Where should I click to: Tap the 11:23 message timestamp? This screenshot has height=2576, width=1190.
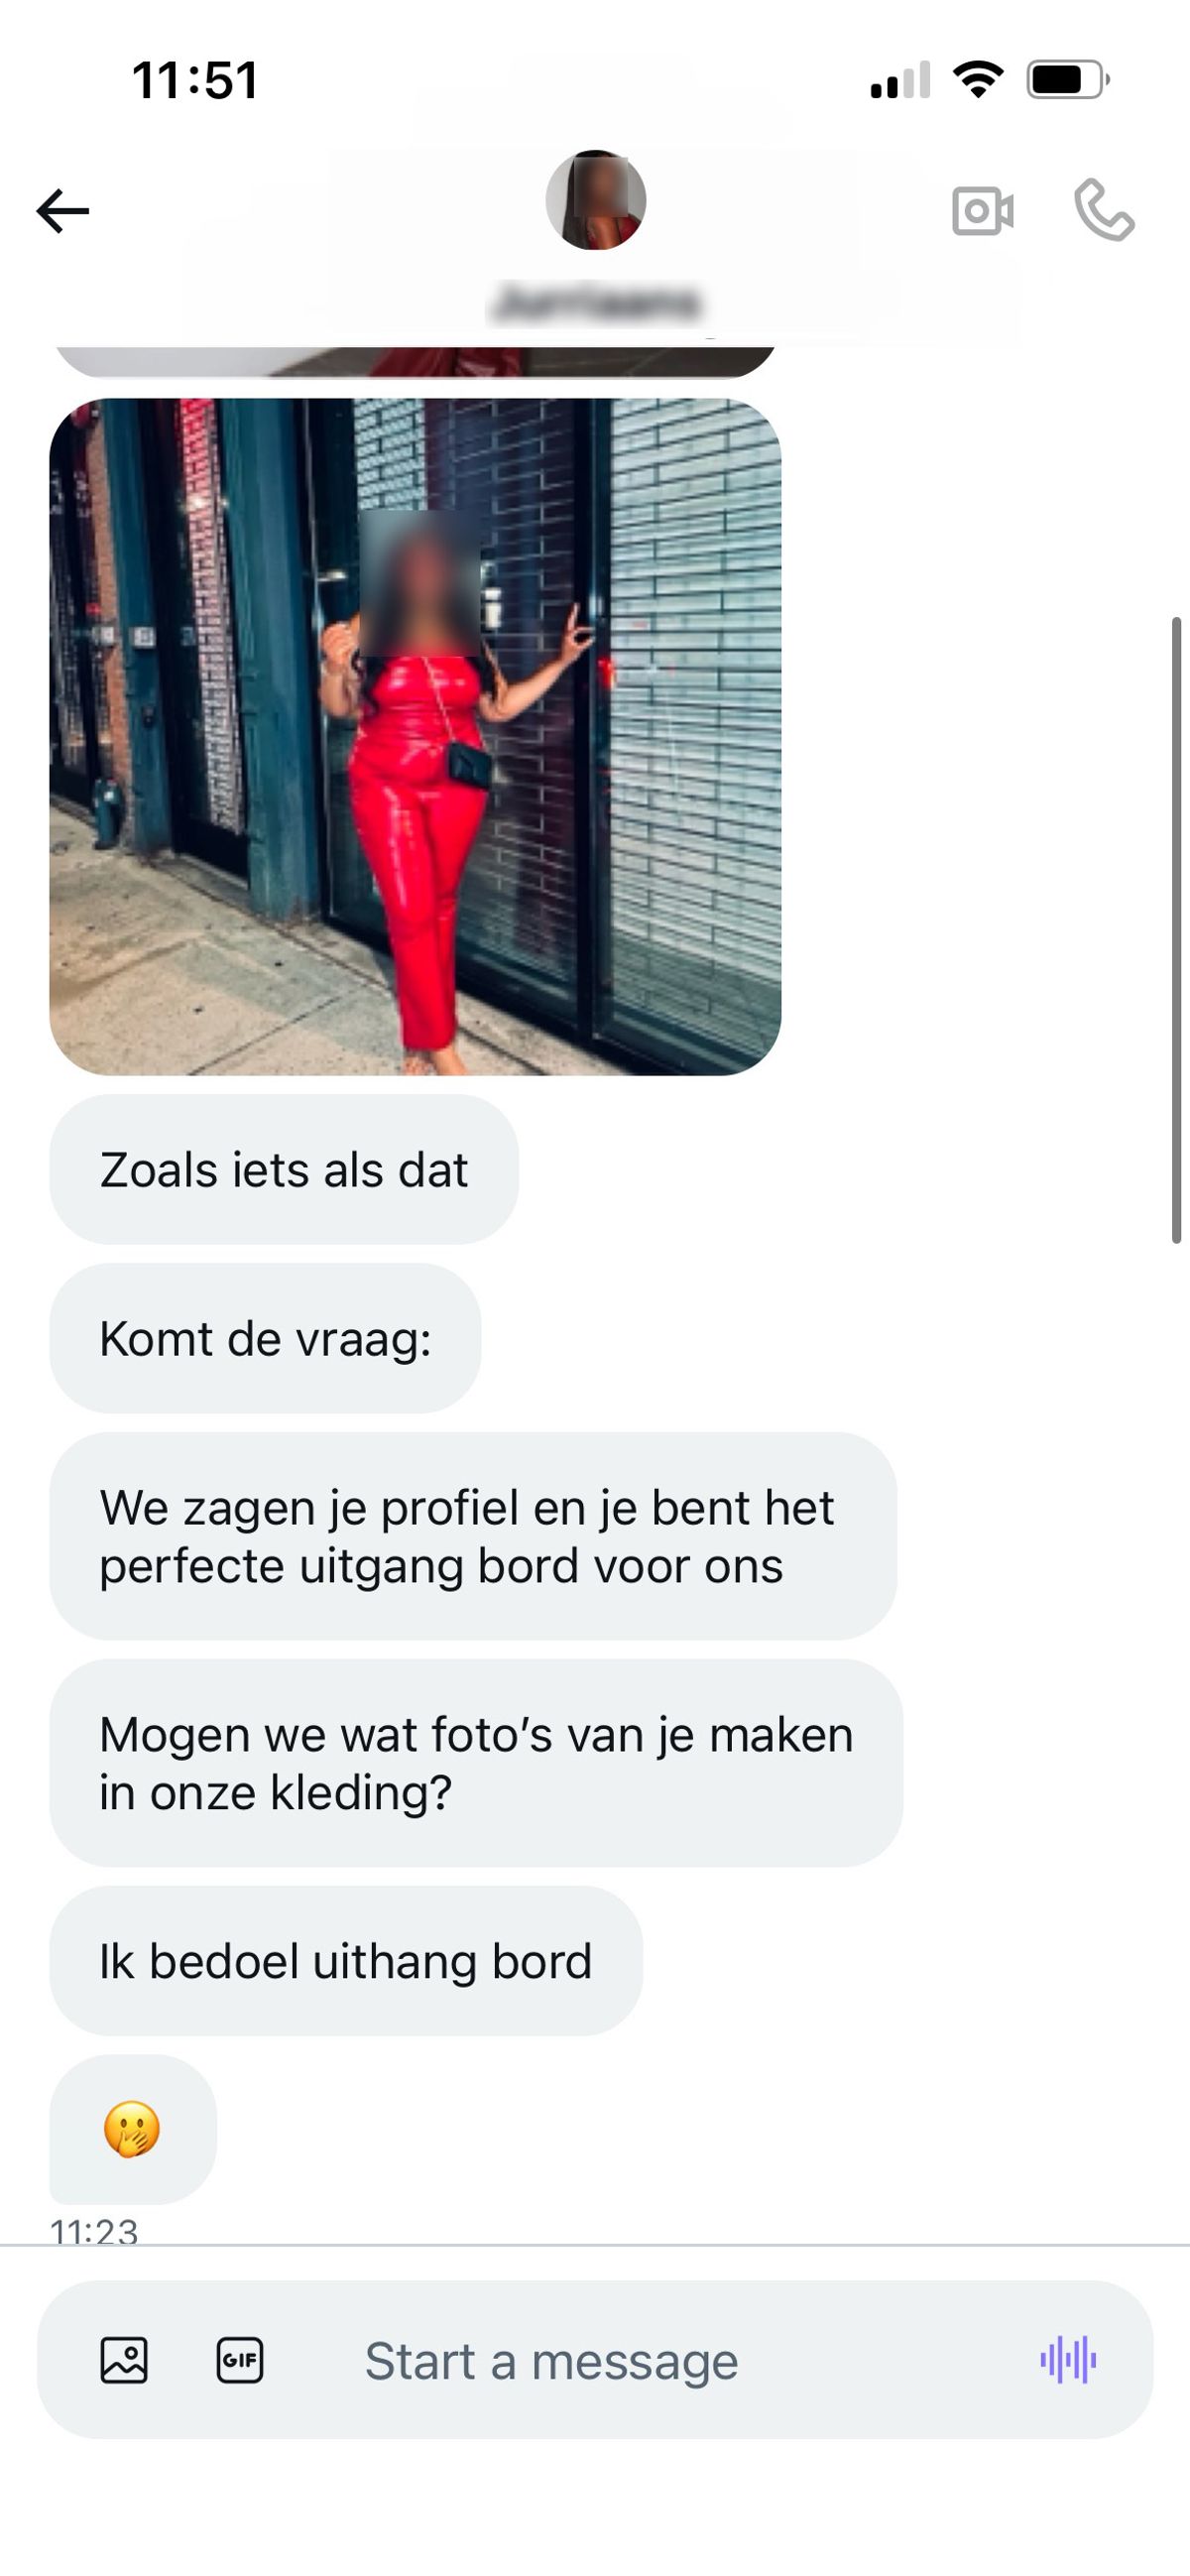[x=94, y=2231]
